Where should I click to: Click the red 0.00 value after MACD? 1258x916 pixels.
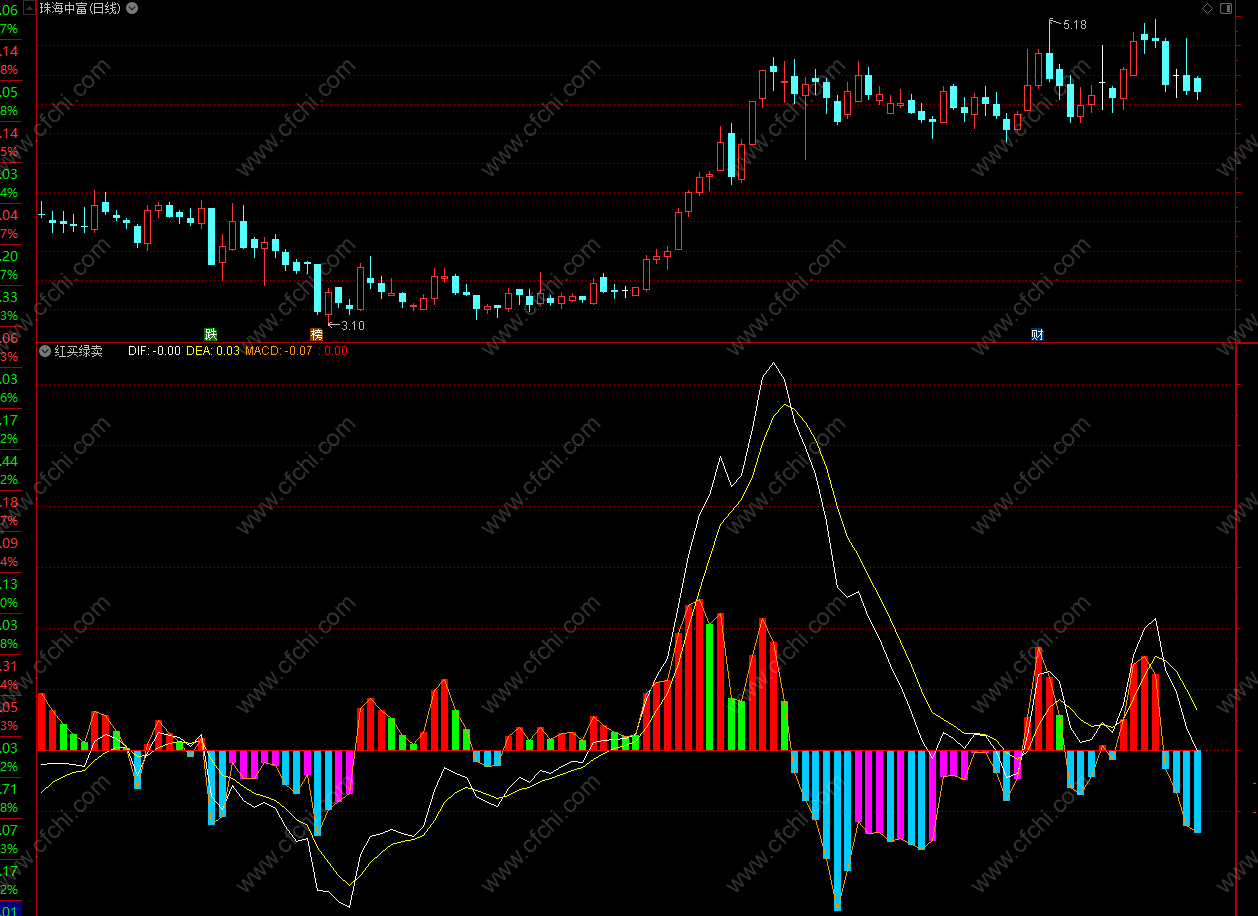pos(336,351)
